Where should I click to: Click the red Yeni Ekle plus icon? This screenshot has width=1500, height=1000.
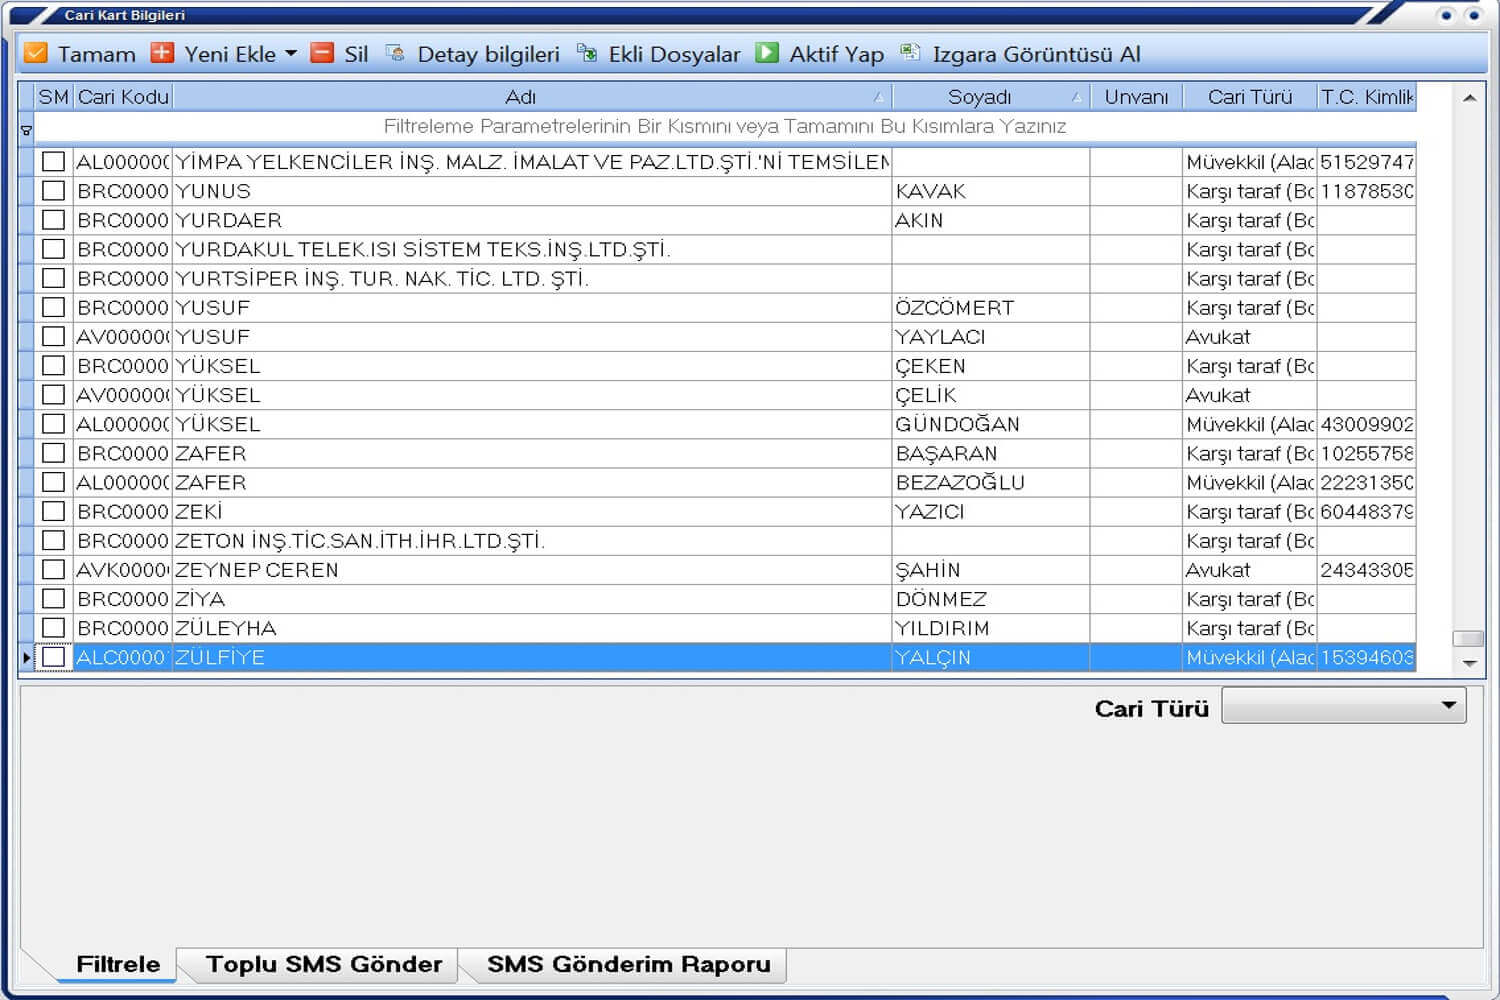click(x=162, y=53)
